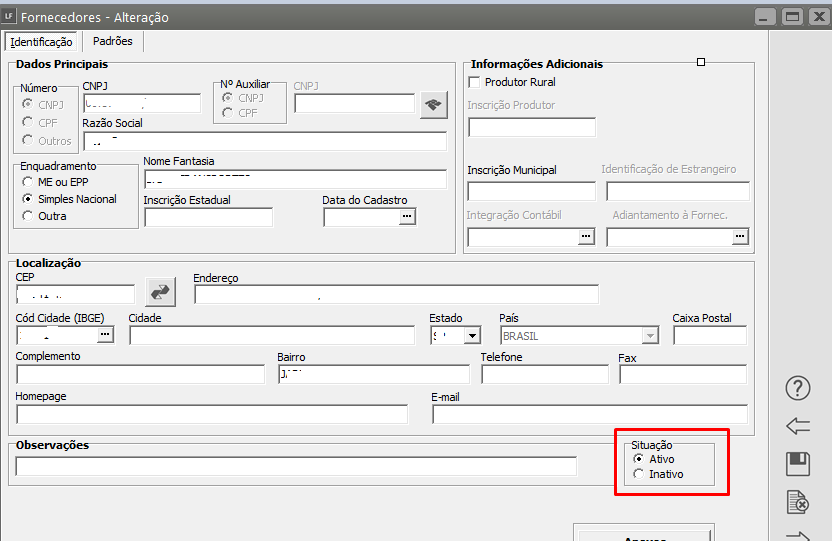The width and height of the screenshot is (832, 541).
Task: Open Data do Cadastro date picker button
Action: tap(407, 216)
